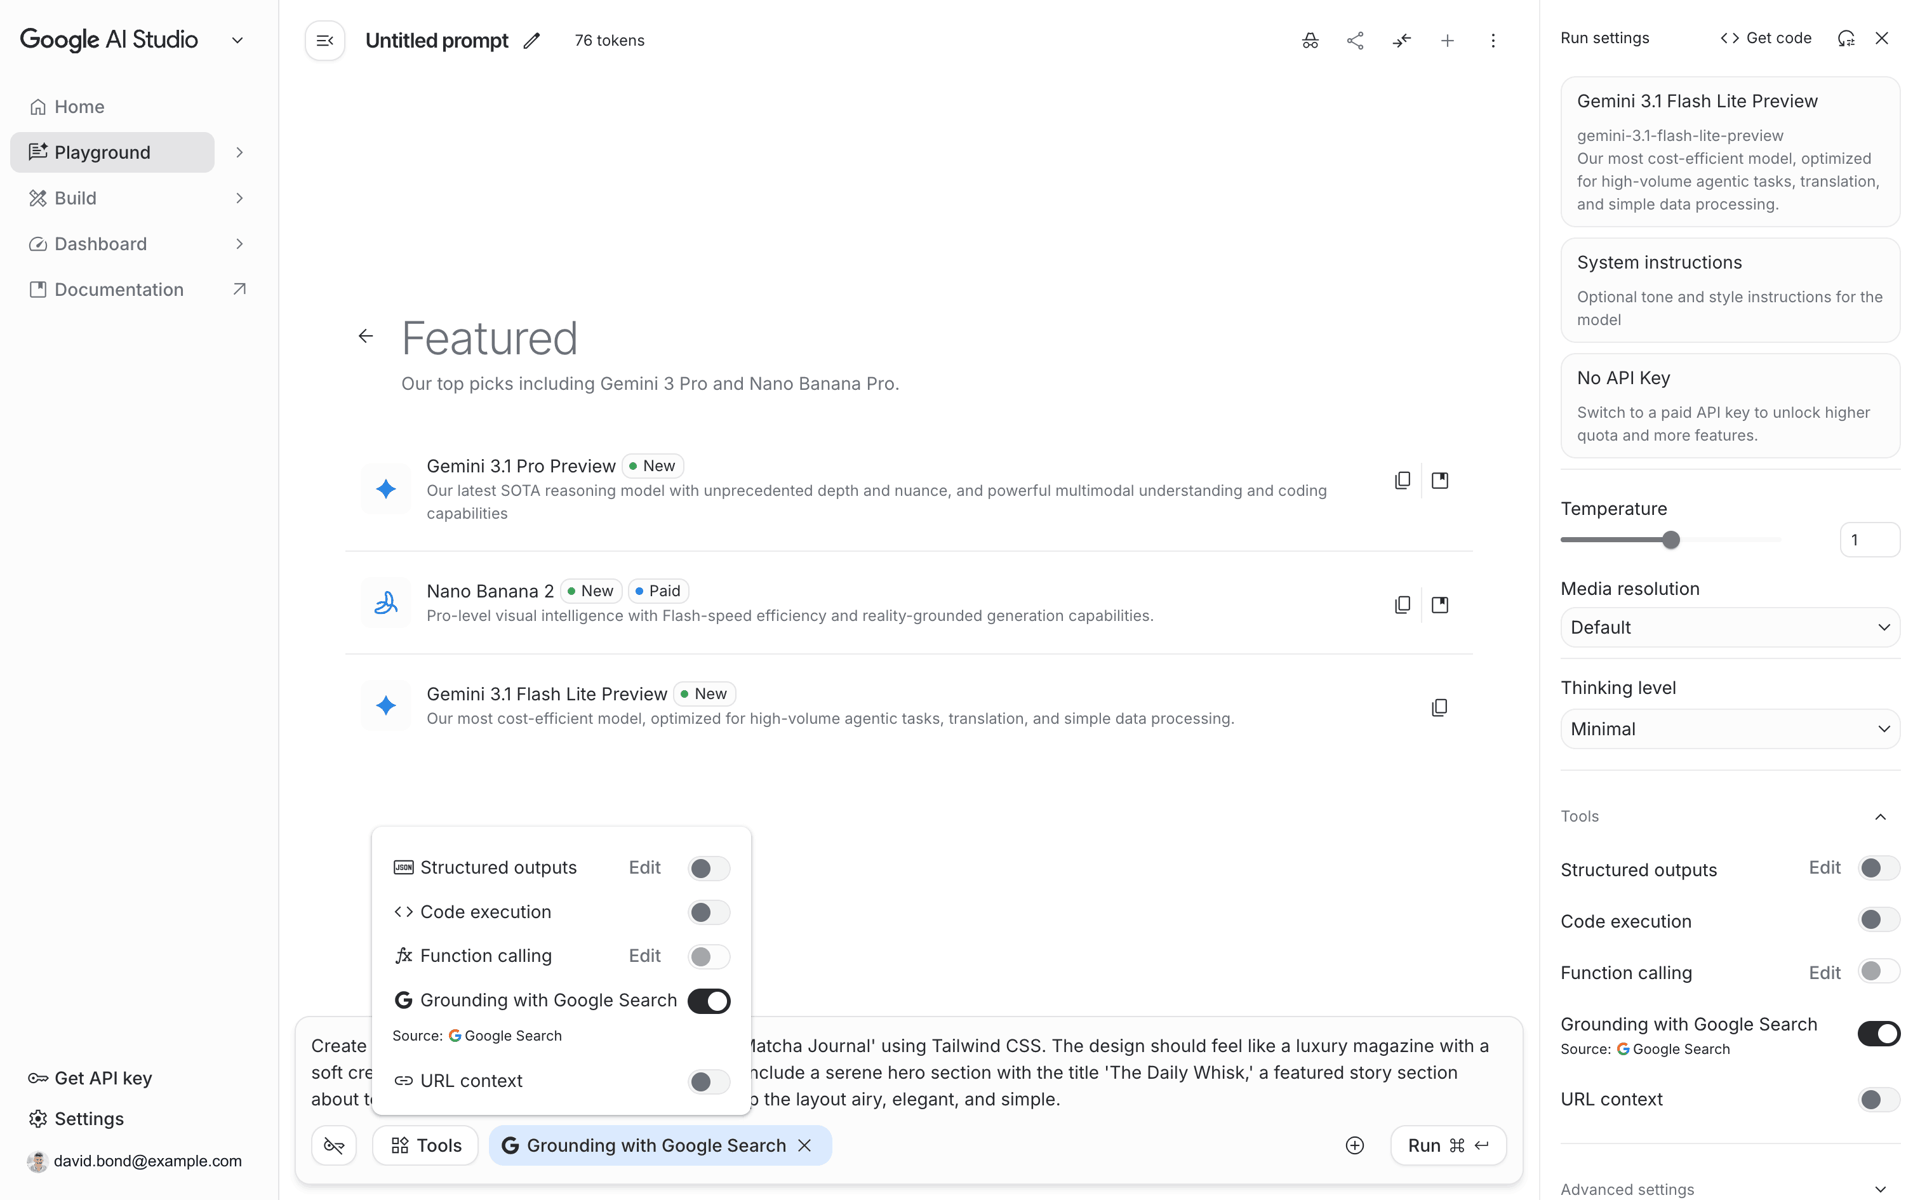Expand the Build submenu chevron

coord(239,198)
